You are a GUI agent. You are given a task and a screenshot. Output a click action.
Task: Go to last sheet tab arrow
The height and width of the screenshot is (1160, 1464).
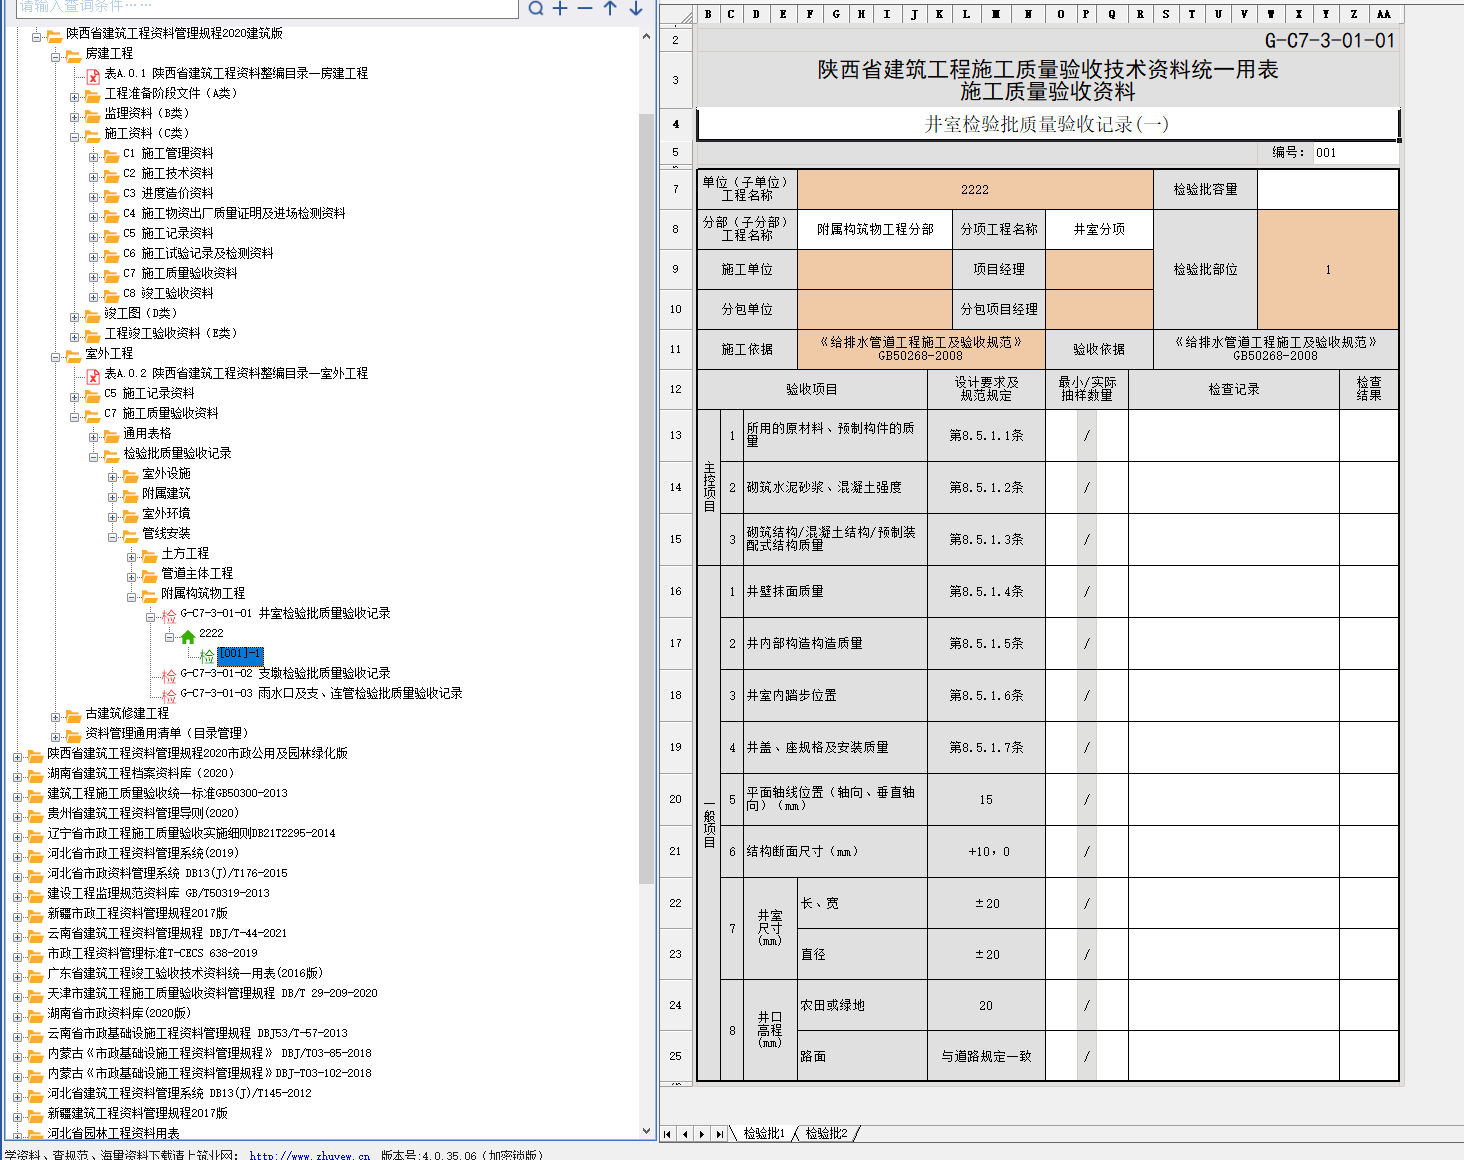pos(719,1134)
